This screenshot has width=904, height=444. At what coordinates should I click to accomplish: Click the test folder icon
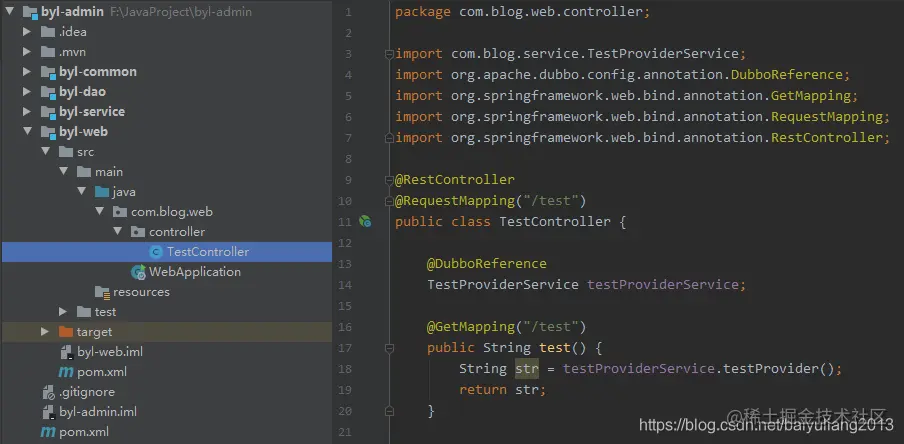(x=84, y=312)
